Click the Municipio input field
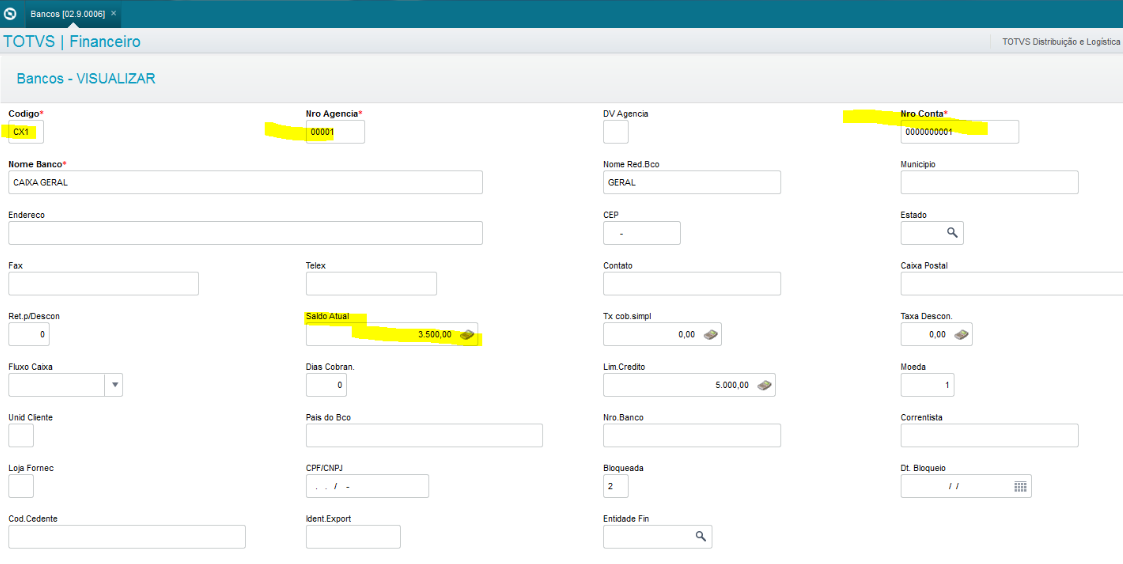Image resolution: width=1123 pixels, height=564 pixels. [989, 182]
